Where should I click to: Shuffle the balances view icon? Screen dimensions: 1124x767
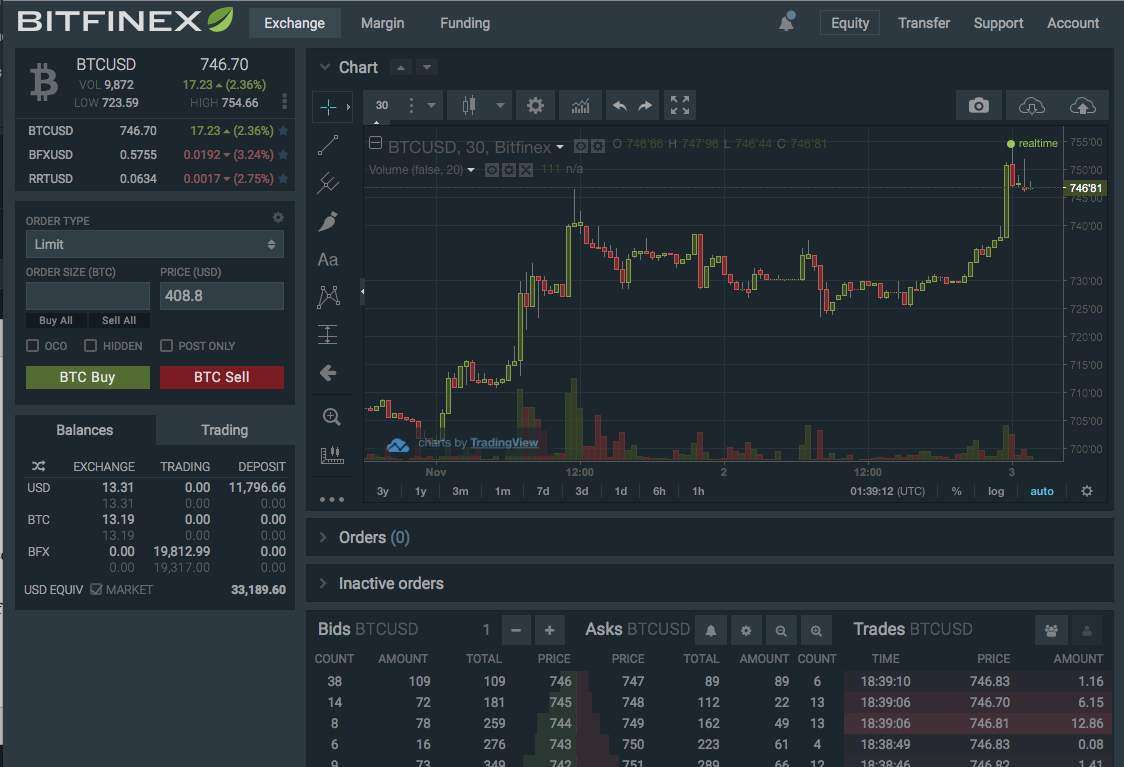pyautogui.click(x=39, y=466)
